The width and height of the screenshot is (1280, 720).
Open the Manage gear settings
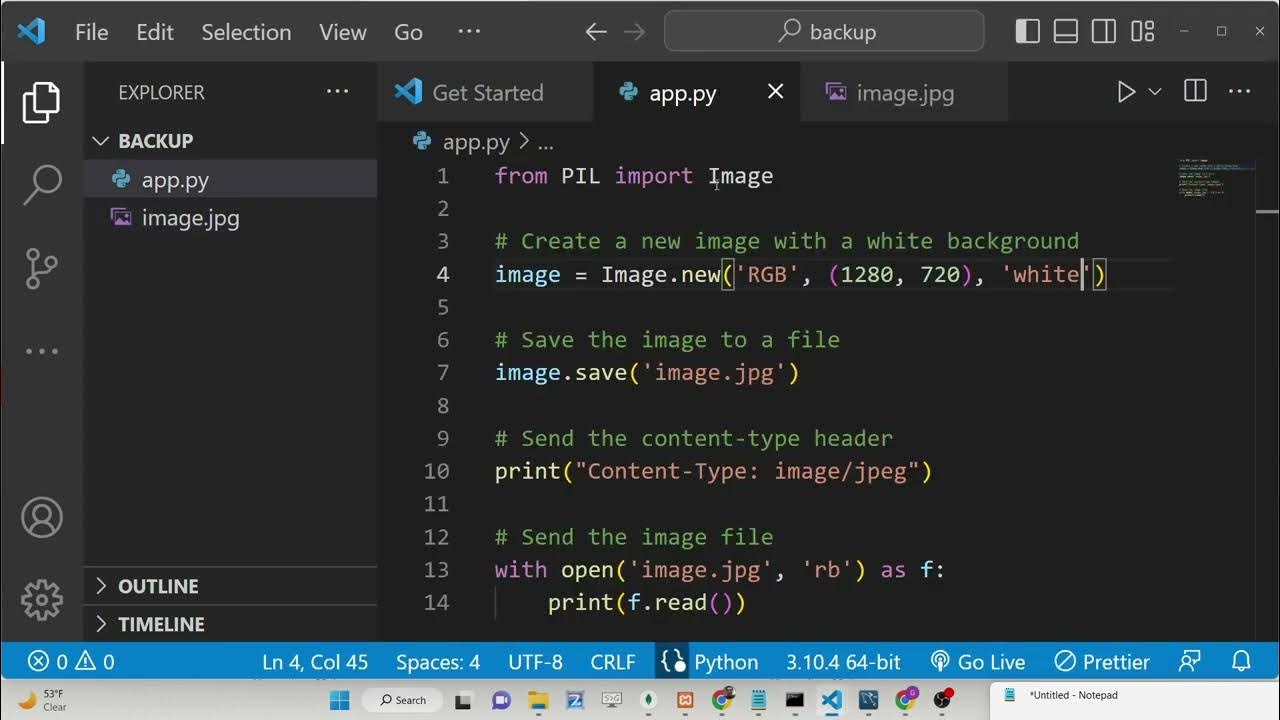(x=42, y=599)
